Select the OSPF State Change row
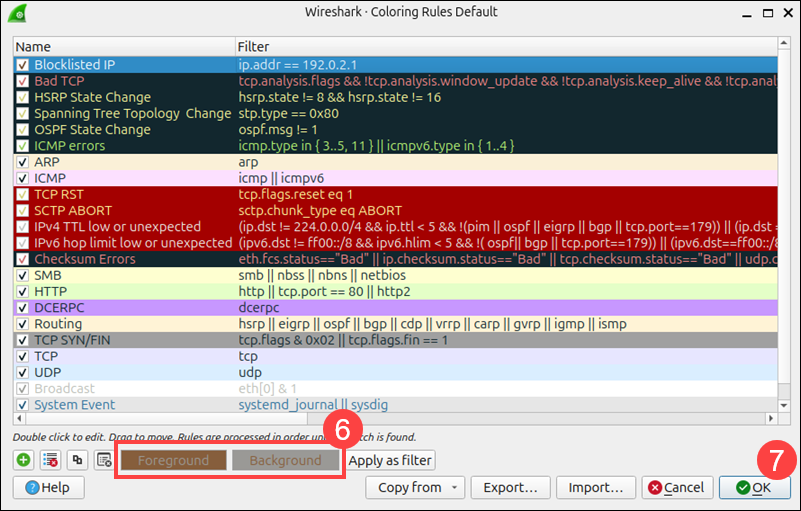Viewport: 801px width, 511px height. [395, 130]
